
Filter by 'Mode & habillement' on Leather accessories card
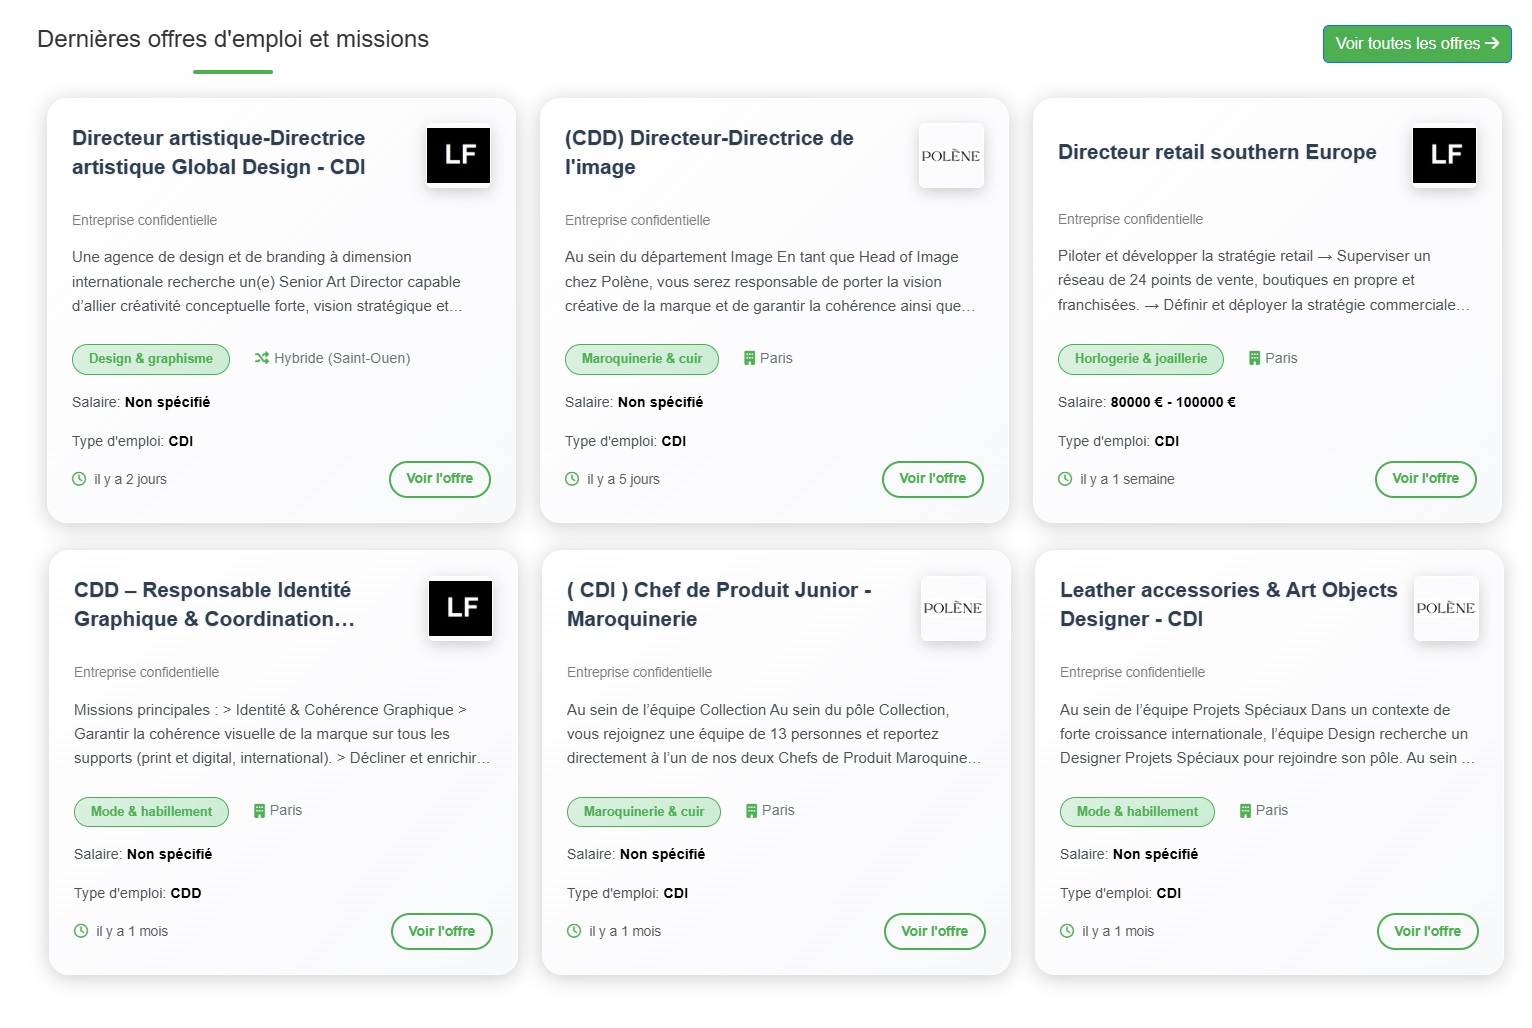tap(1137, 812)
